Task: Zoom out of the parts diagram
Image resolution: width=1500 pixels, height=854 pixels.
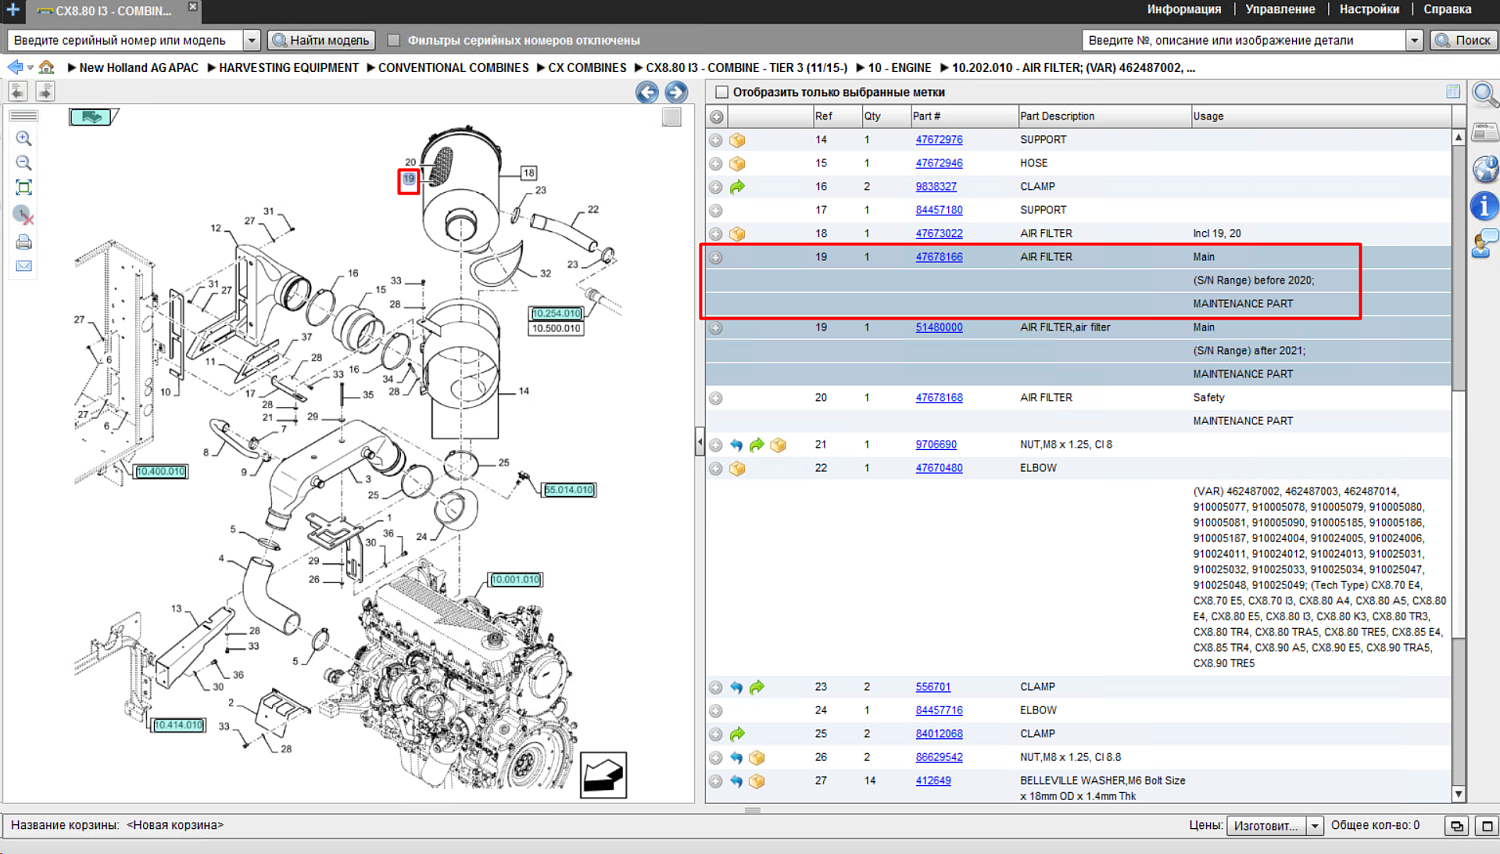Action: click(24, 163)
